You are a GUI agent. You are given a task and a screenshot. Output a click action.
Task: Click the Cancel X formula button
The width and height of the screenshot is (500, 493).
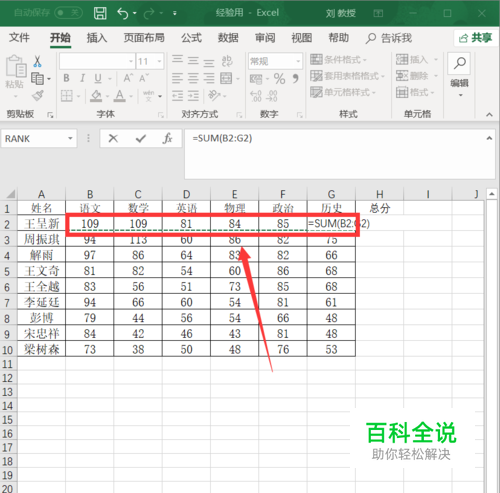113,138
